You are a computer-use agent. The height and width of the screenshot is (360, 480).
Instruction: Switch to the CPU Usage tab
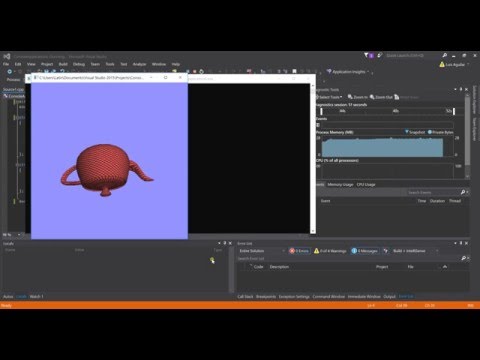pos(366,184)
